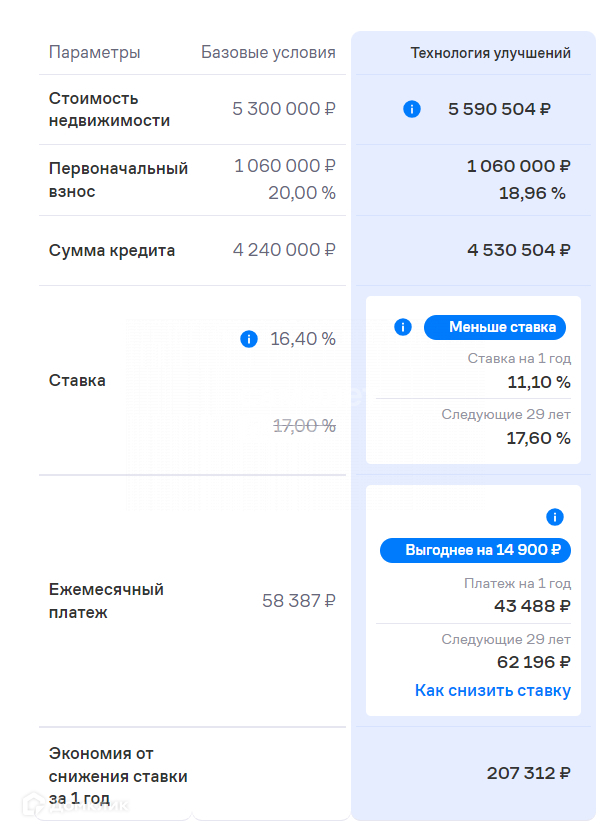This screenshot has width=611, height=831.
Task: Click the first-year rate 11,10 %
Action: (x=538, y=382)
